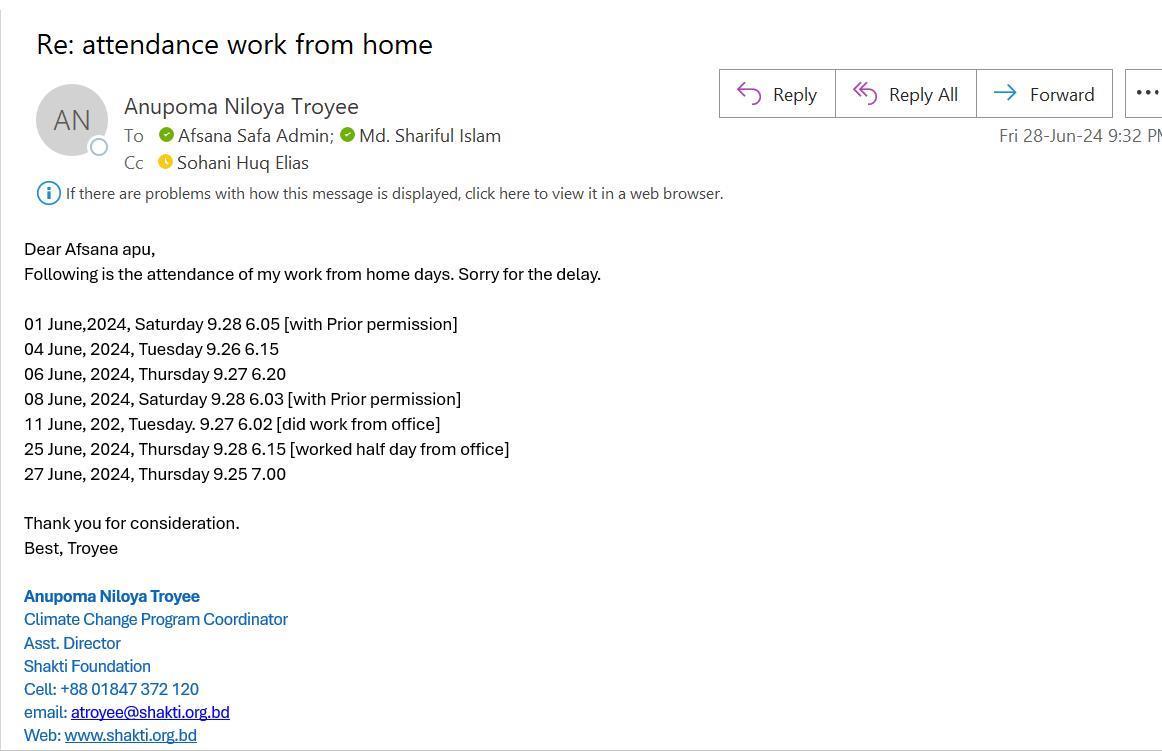Image resolution: width=1162 pixels, height=751 pixels.
Task: Select Cc recipient Sohani Huq Elias
Action: pos(242,162)
